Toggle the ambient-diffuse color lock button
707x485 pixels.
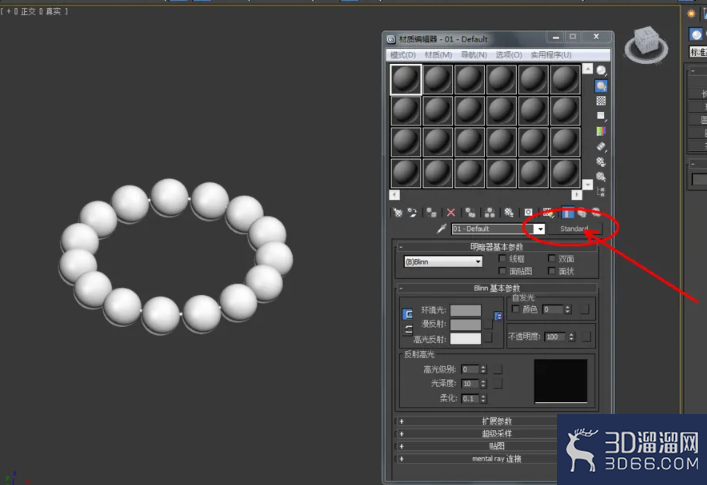pos(408,314)
